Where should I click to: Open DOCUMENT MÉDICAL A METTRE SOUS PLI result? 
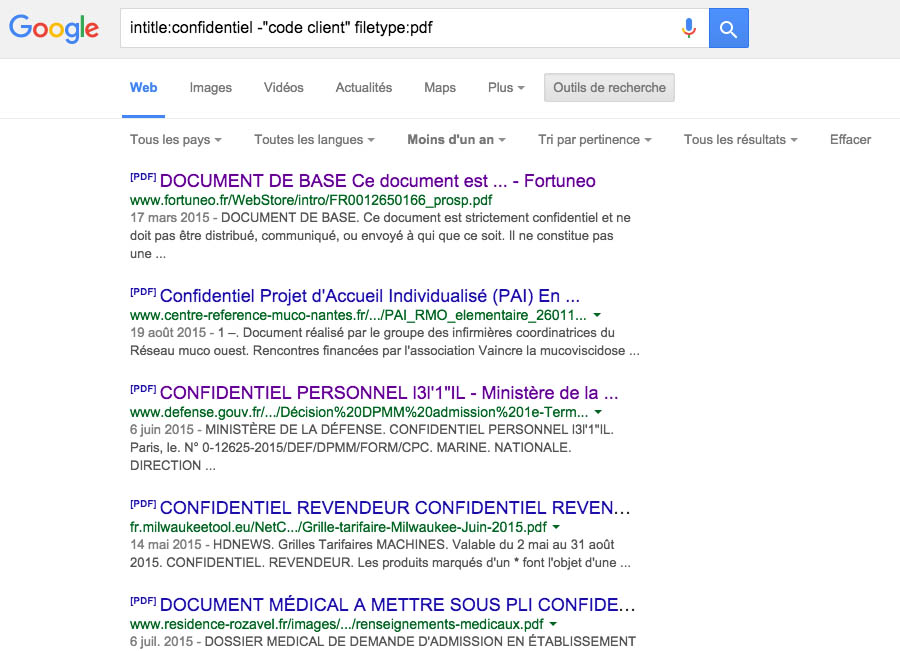pyautogui.click(x=397, y=604)
